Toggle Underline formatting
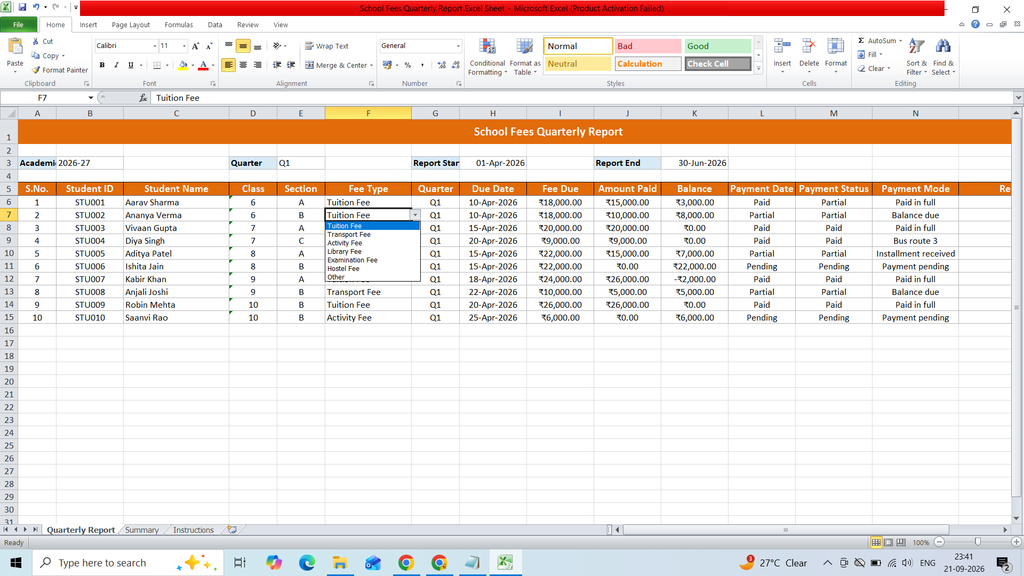 131,65
